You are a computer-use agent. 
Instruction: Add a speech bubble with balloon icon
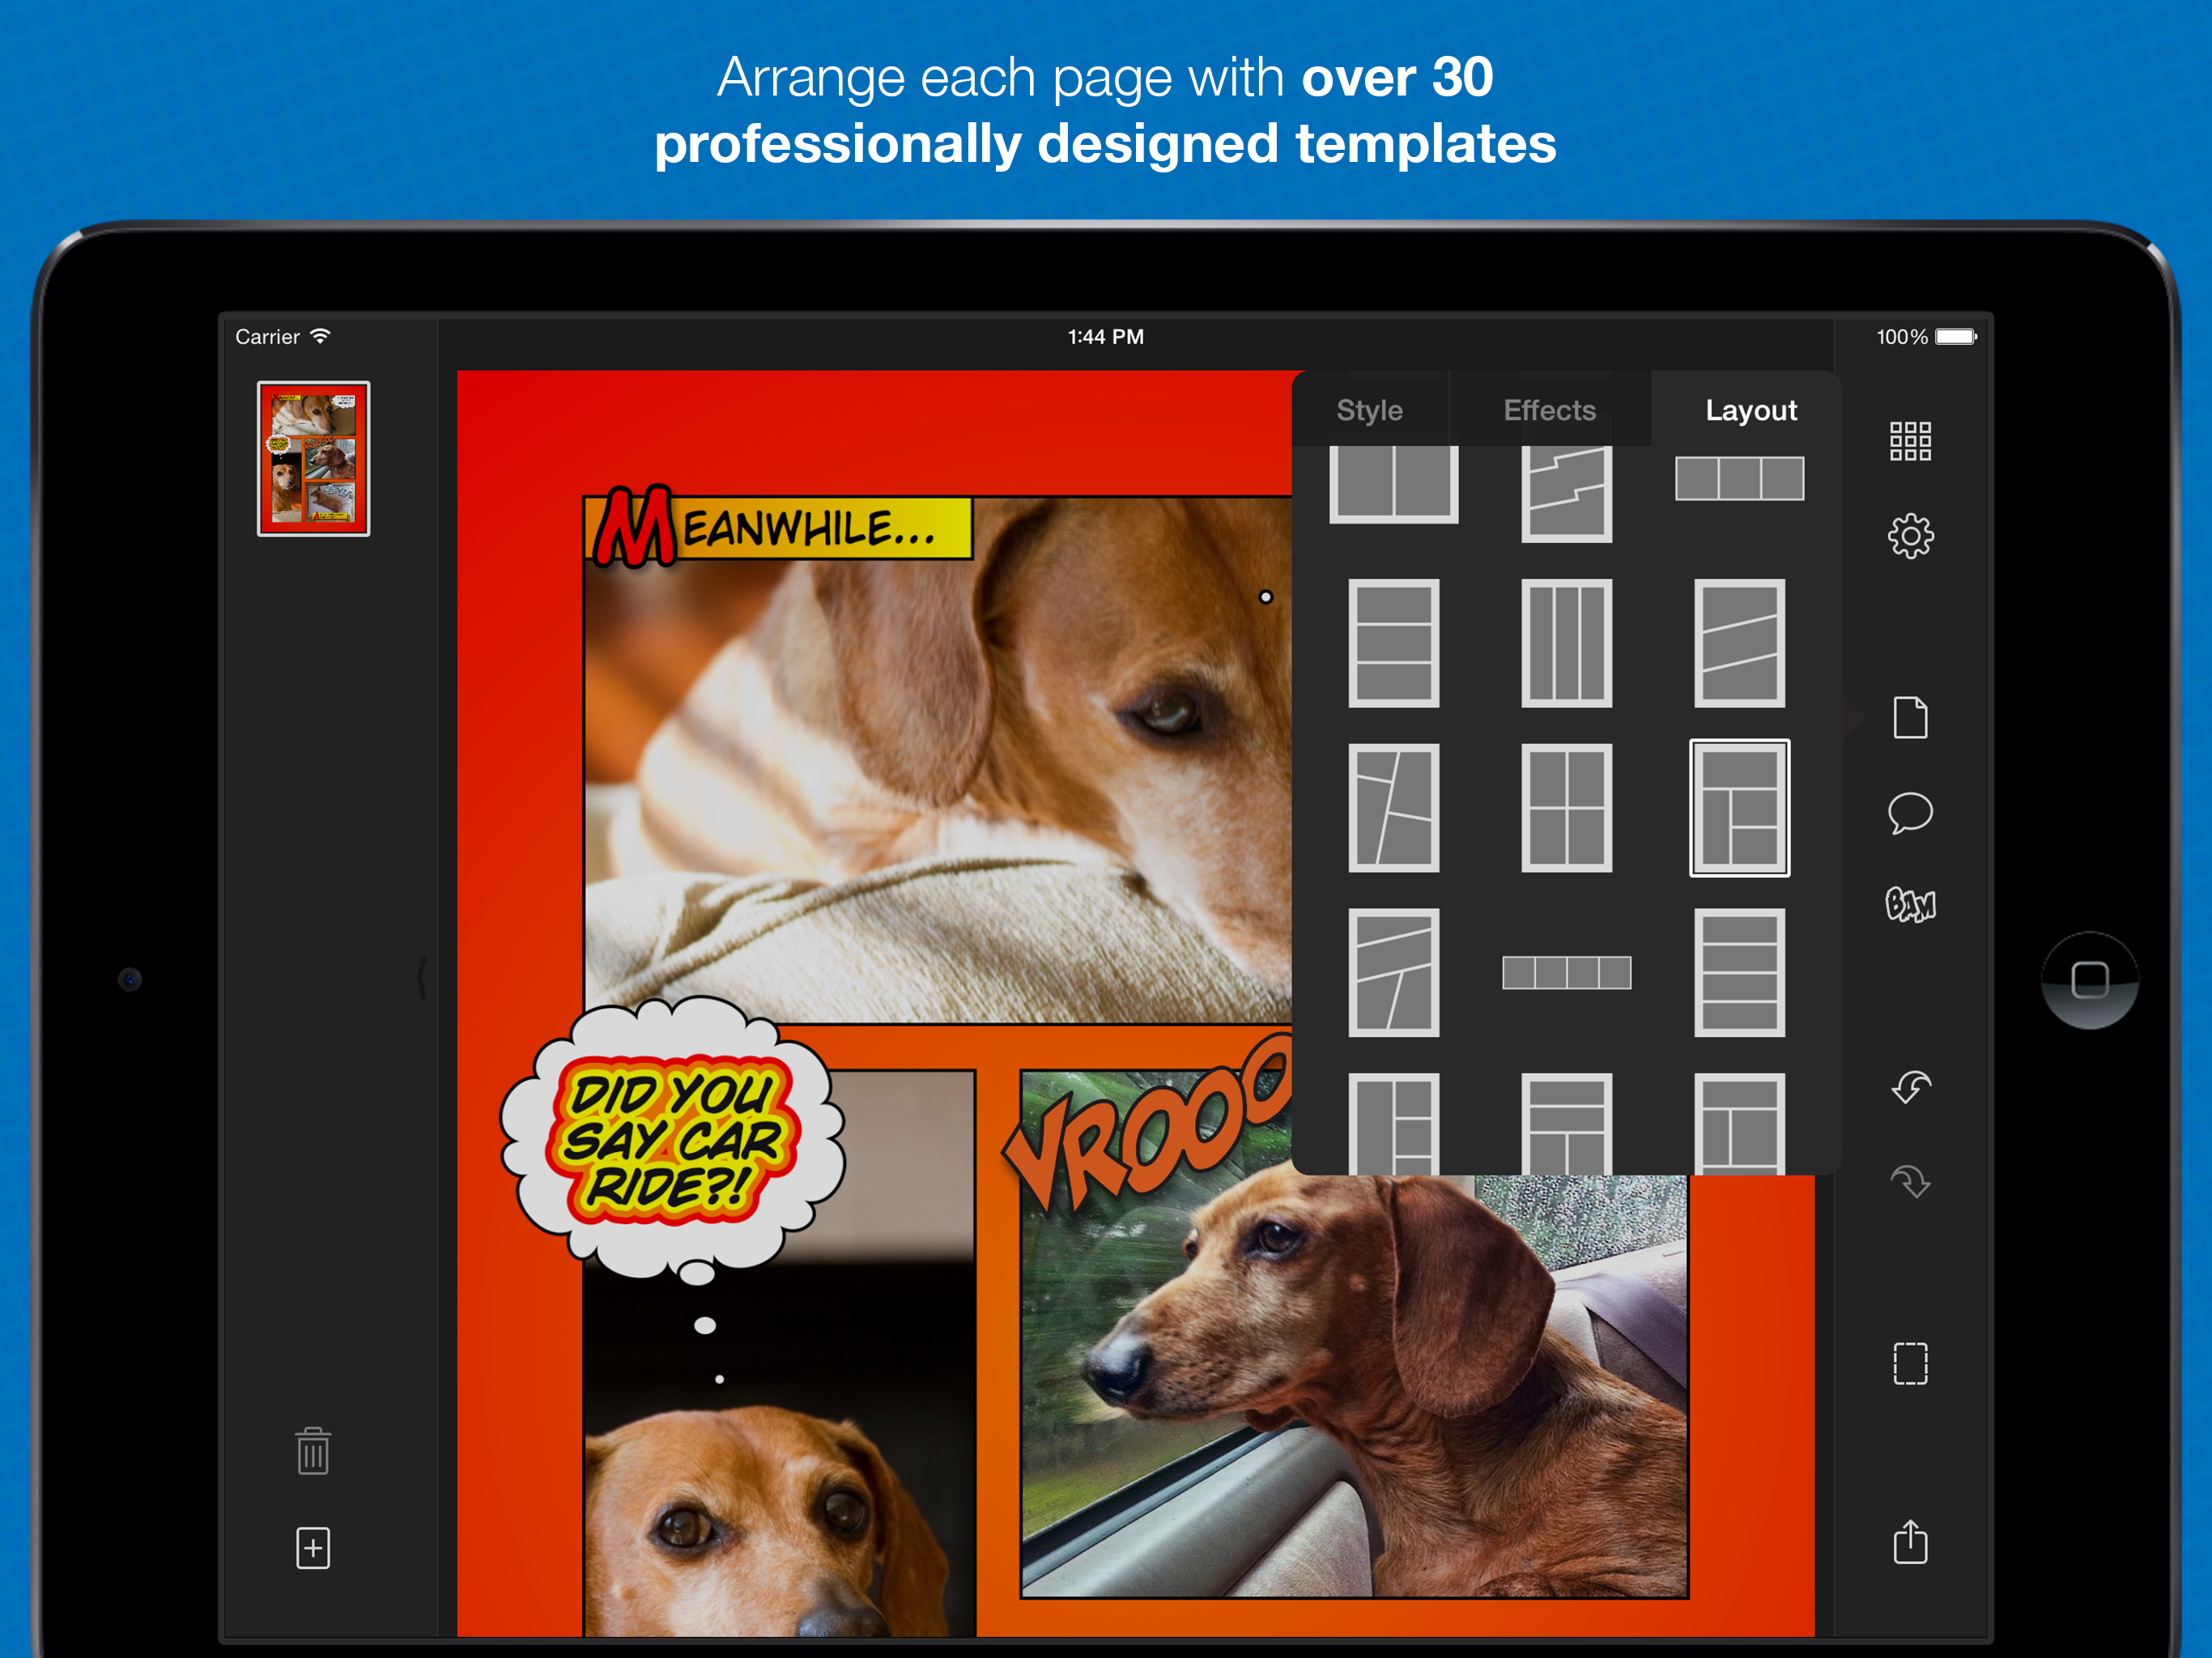(x=1909, y=812)
